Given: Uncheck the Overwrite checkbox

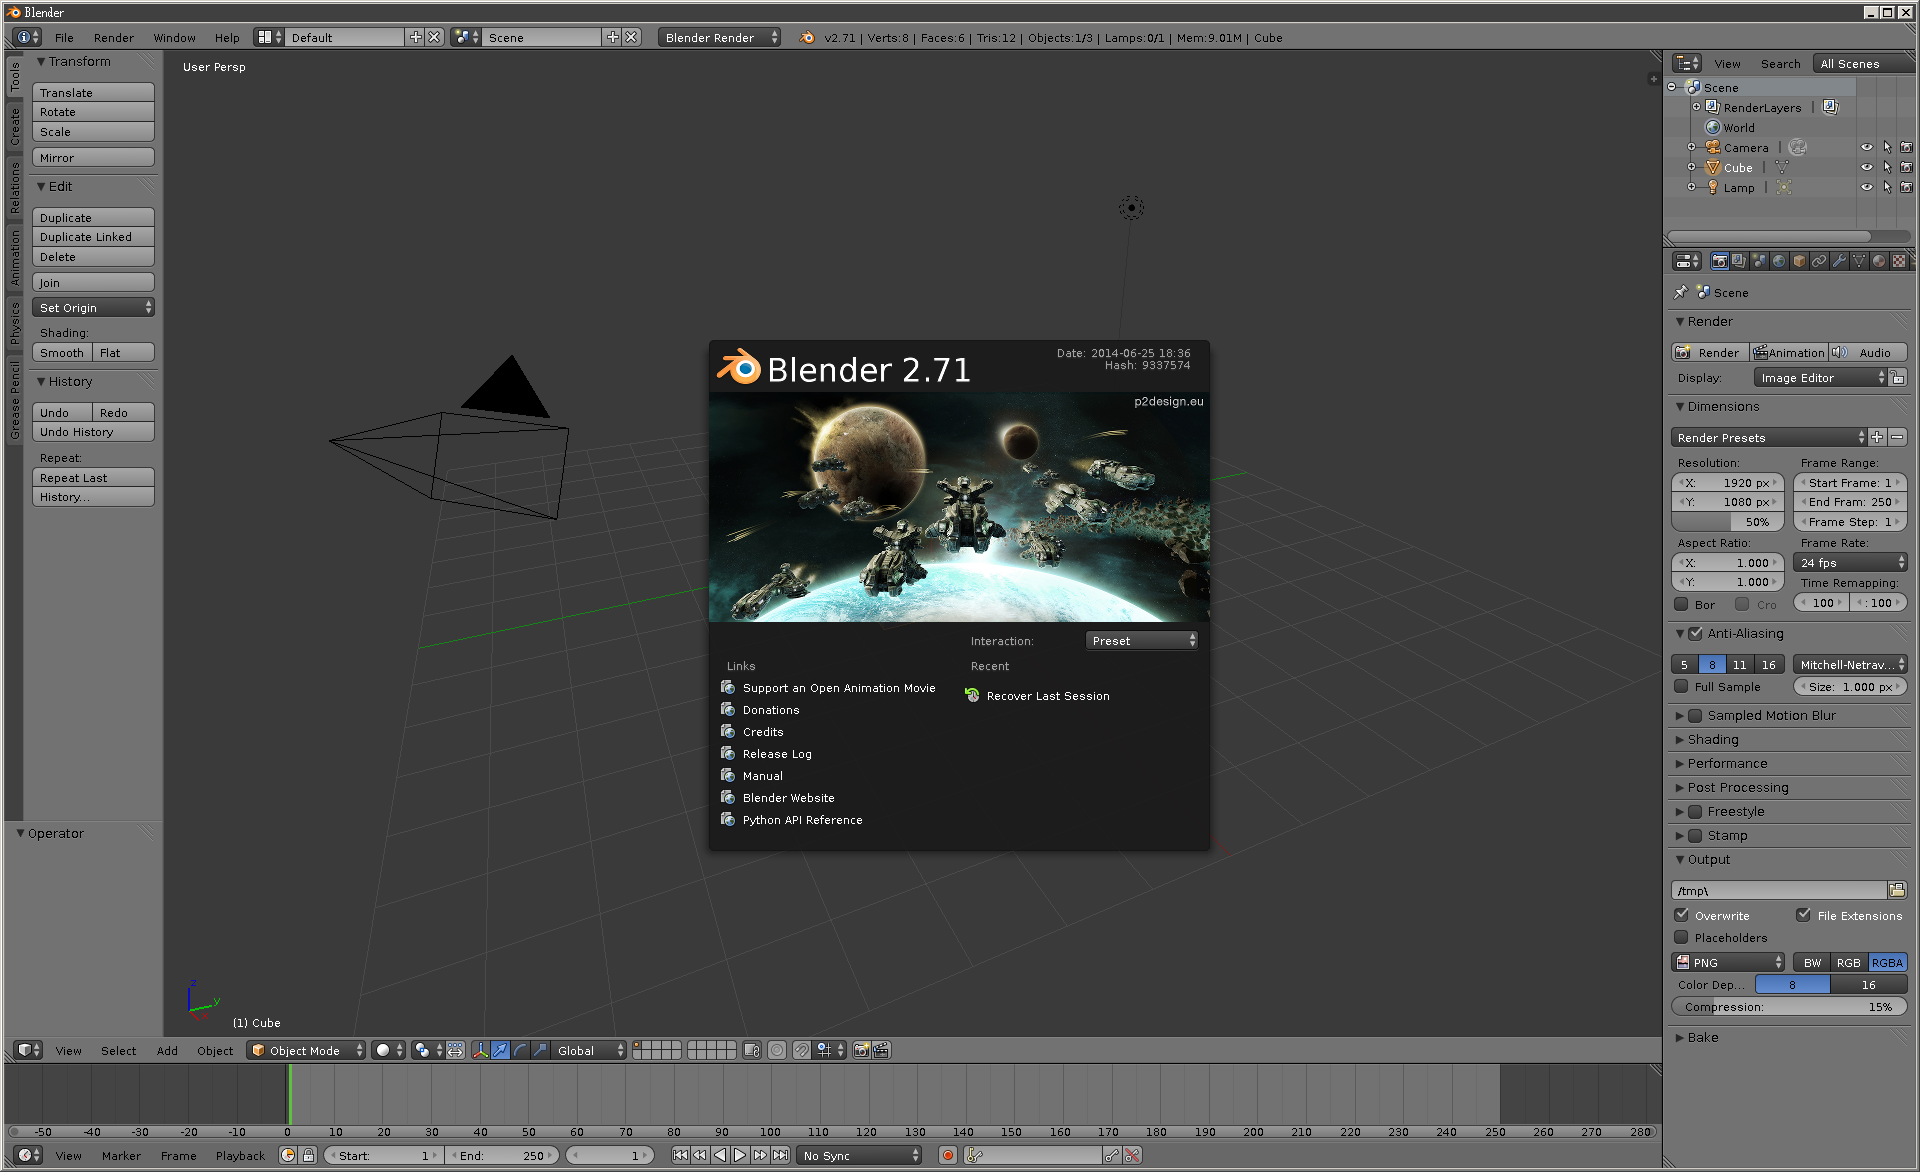Looking at the screenshot, I should pos(1682,915).
